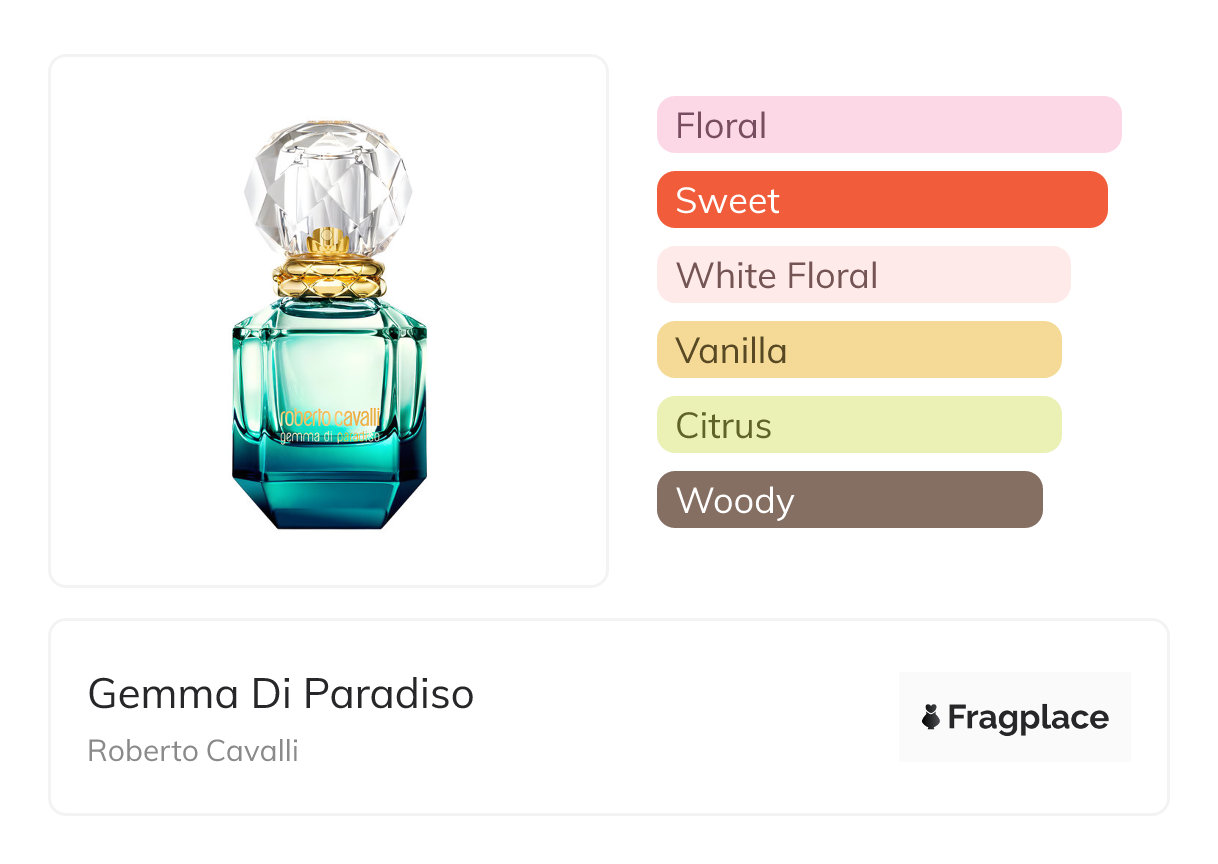Screen dimensions: 1218x864
Task: Click the Fragplace wordmark text
Action: [x=1027, y=717]
